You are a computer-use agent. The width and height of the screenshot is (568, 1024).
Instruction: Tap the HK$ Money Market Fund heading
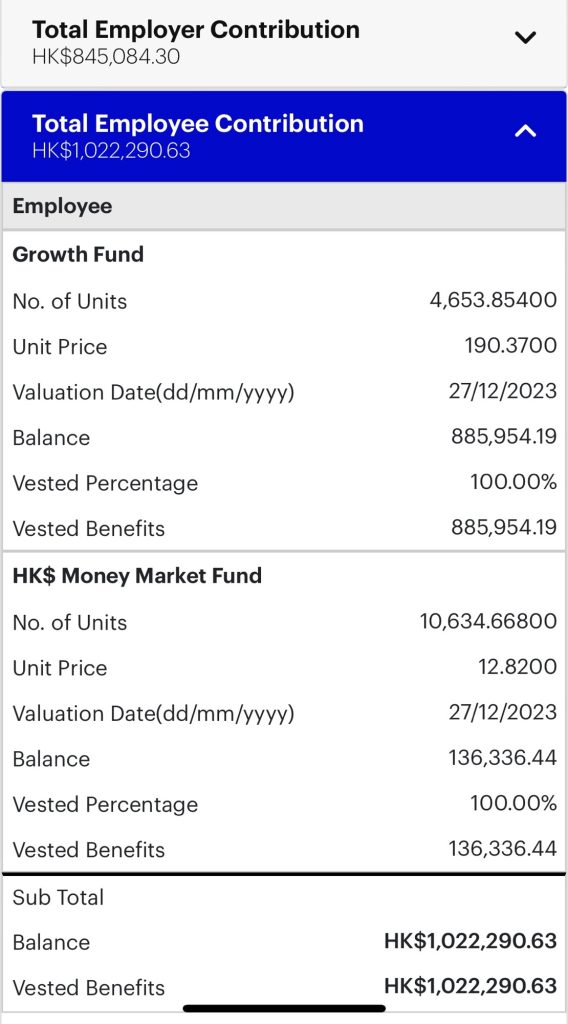click(137, 576)
